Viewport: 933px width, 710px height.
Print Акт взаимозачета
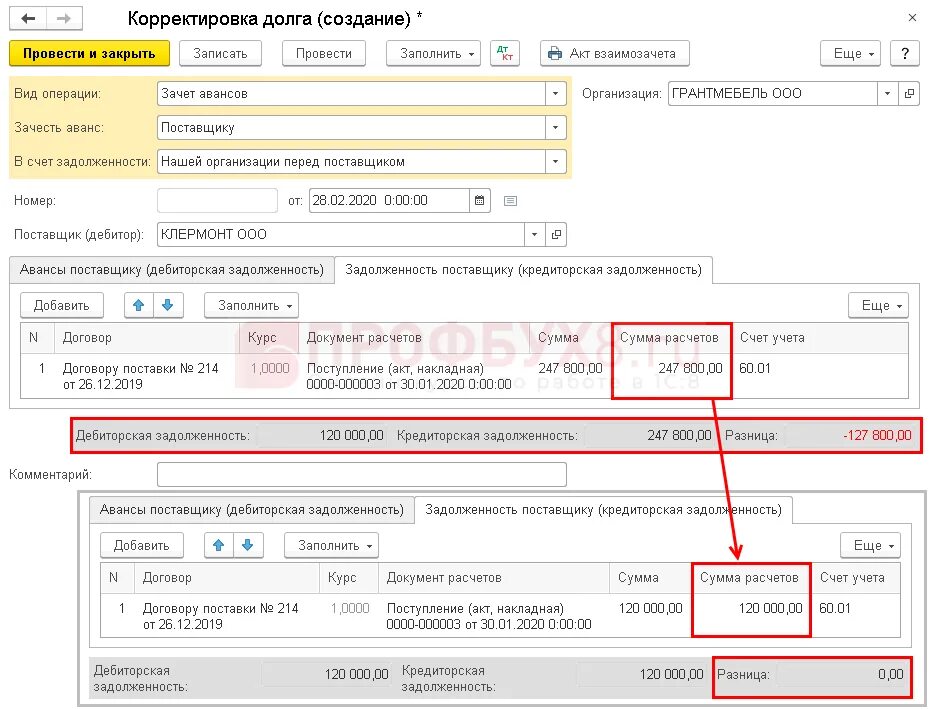pyautogui.click(x=615, y=54)
